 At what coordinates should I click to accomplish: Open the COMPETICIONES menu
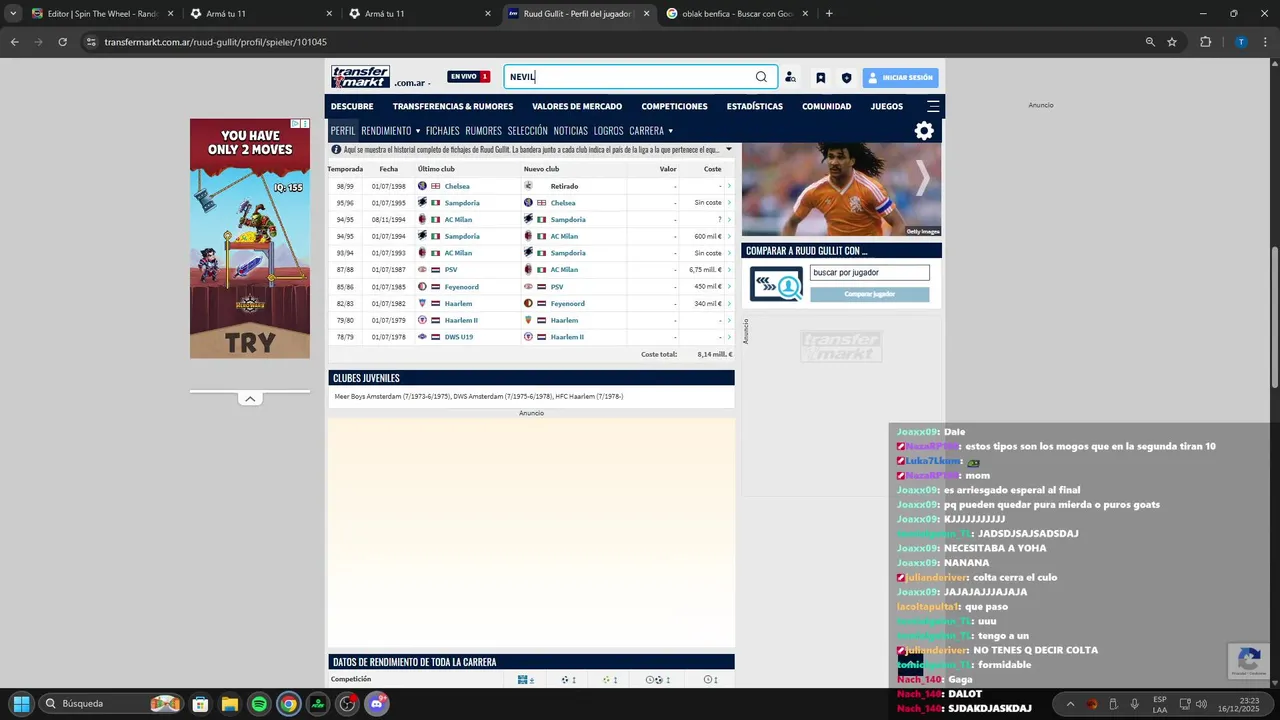(x=674, y=106)
